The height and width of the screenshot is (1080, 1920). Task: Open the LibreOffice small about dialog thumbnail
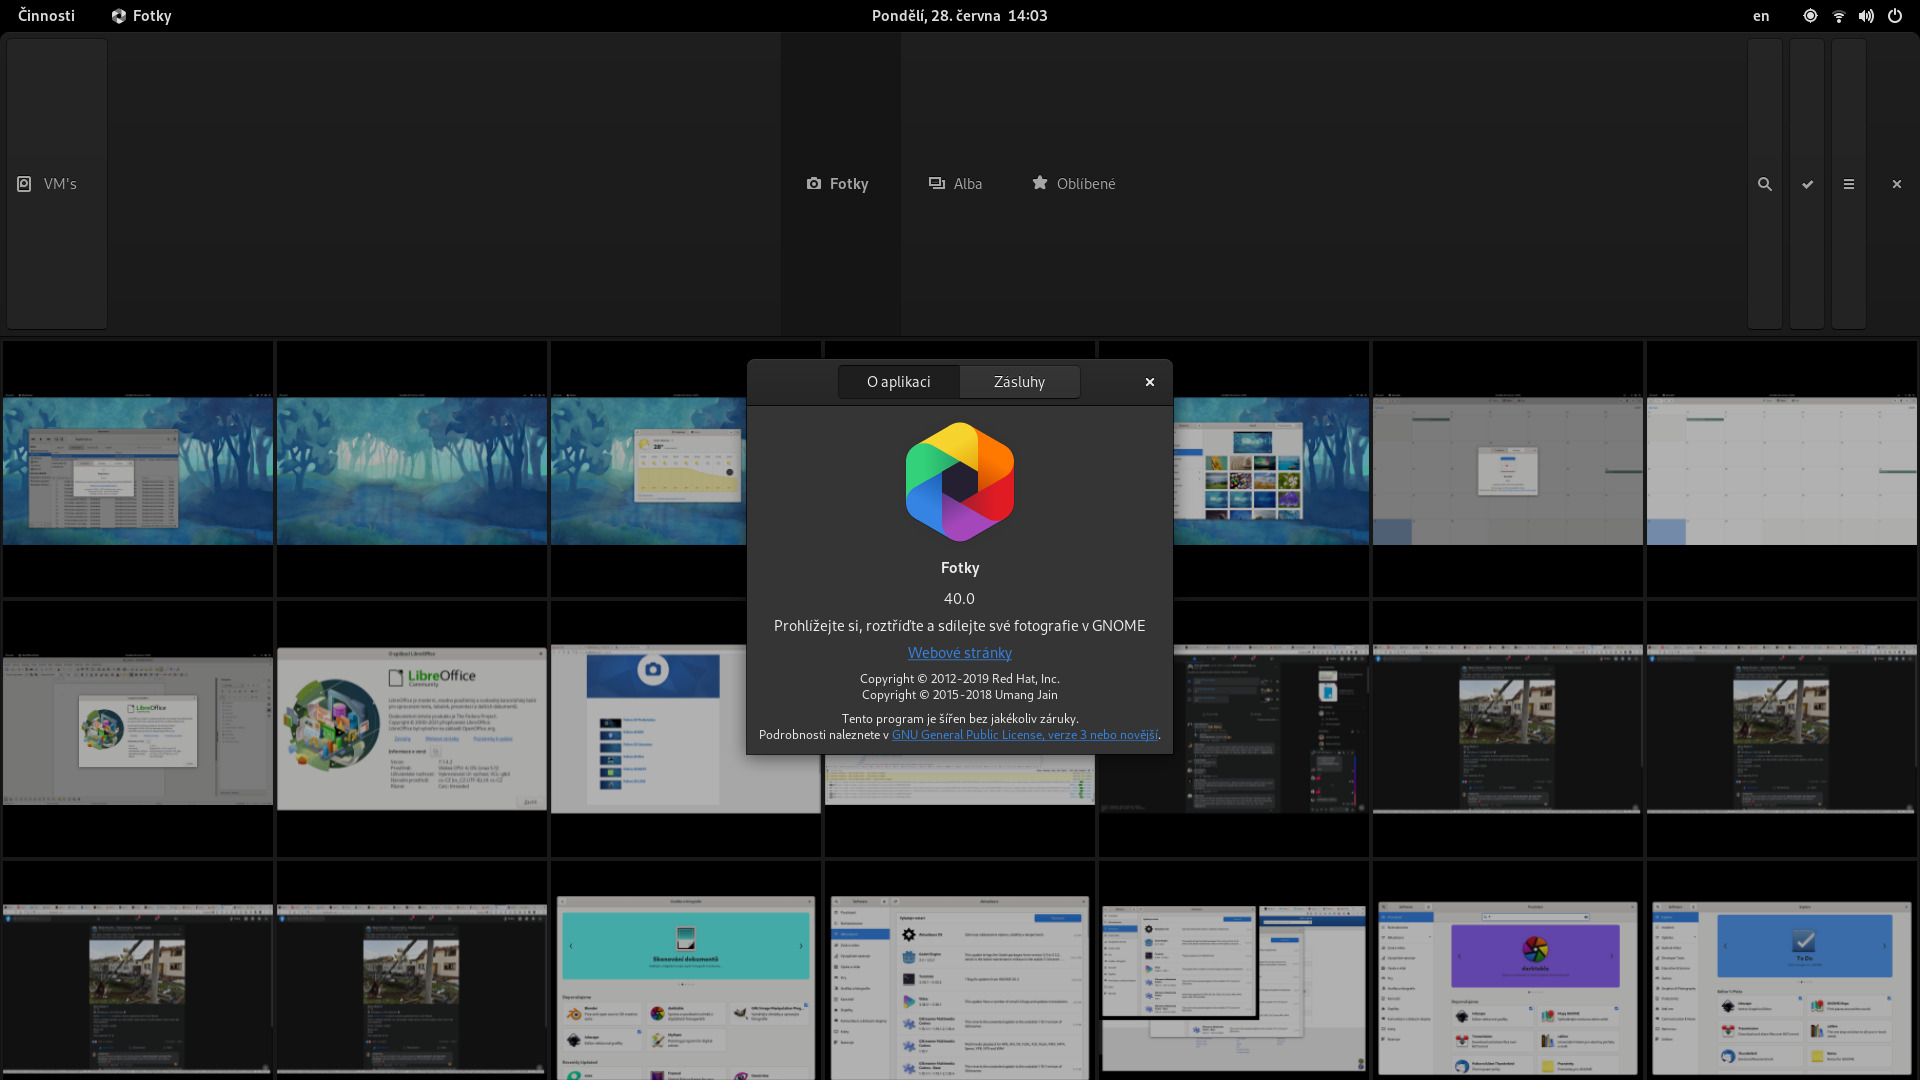138,729
